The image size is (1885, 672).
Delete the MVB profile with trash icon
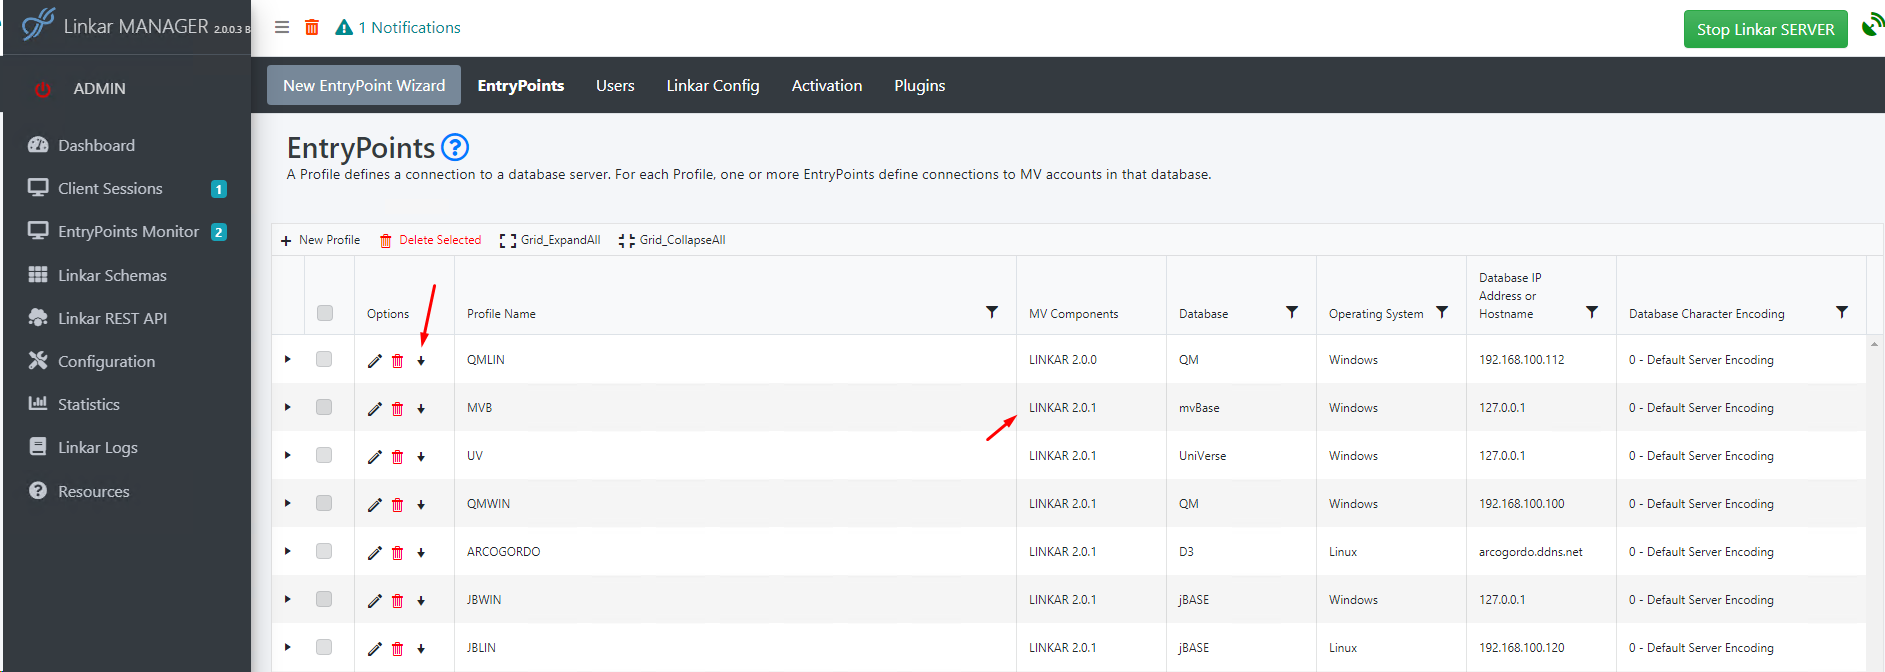[398, 409]
